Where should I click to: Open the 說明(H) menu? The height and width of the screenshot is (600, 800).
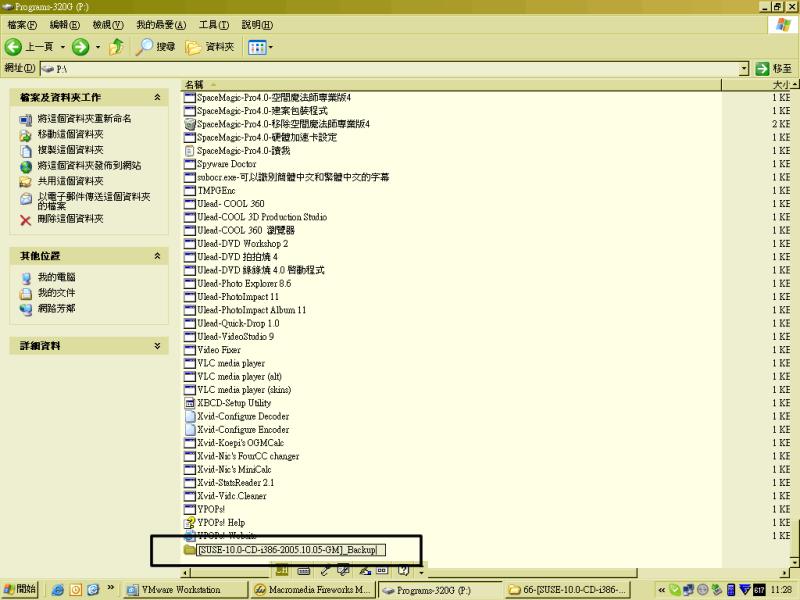point(257,24)
